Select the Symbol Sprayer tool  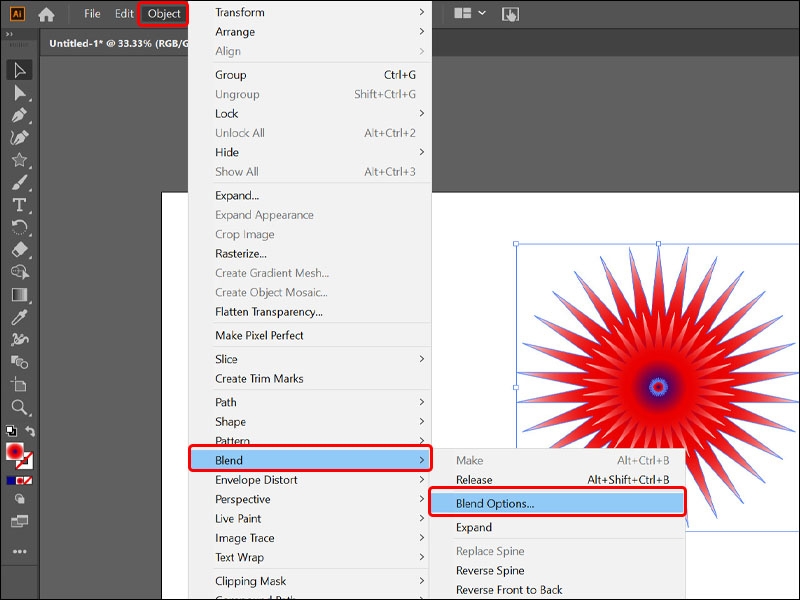click(x=19, y=340)
